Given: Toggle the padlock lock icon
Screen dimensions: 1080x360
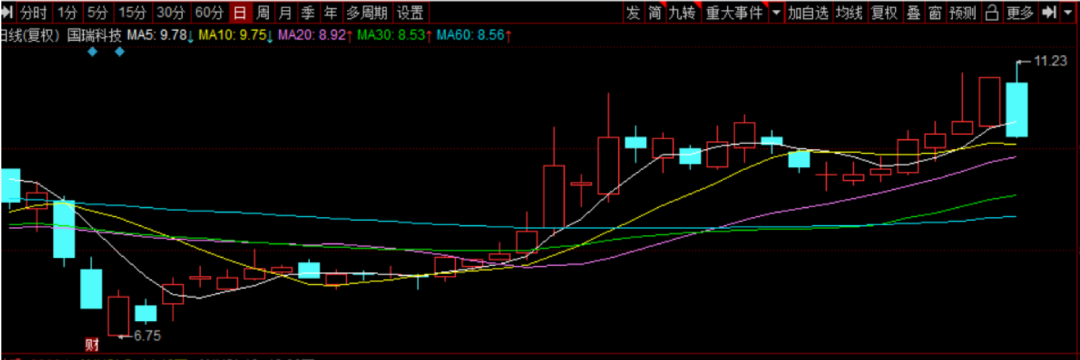Looking at the screenshot, I should 992,12.
